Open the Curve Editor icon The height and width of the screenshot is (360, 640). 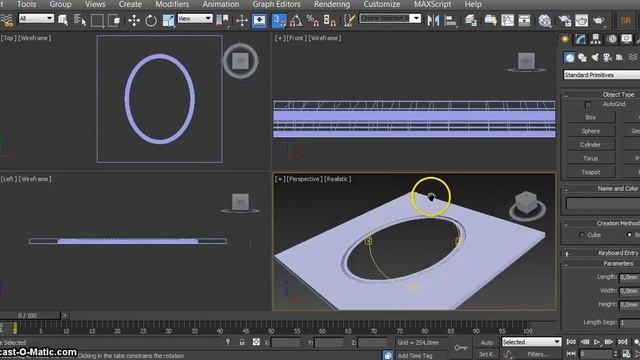click(x=507, y=20)
